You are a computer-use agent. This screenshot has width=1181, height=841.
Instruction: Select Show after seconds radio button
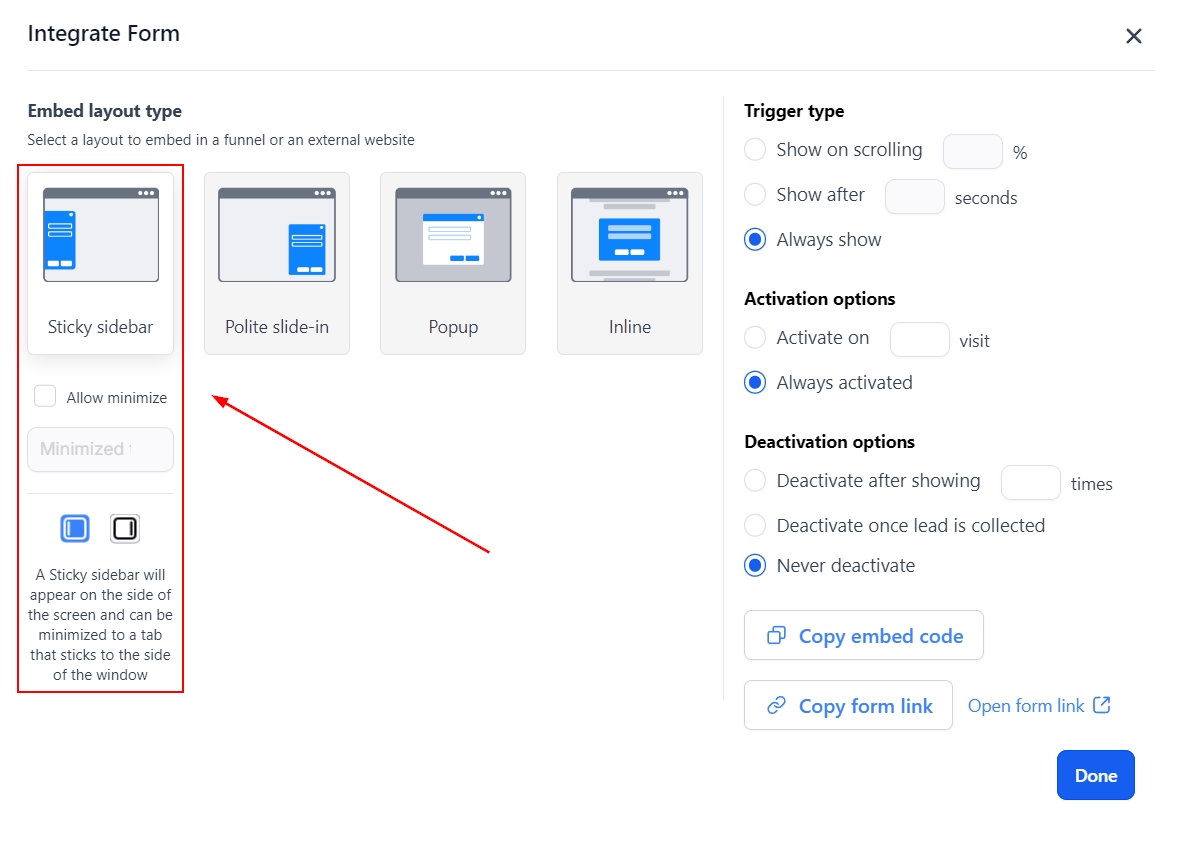tap(755, 194)
